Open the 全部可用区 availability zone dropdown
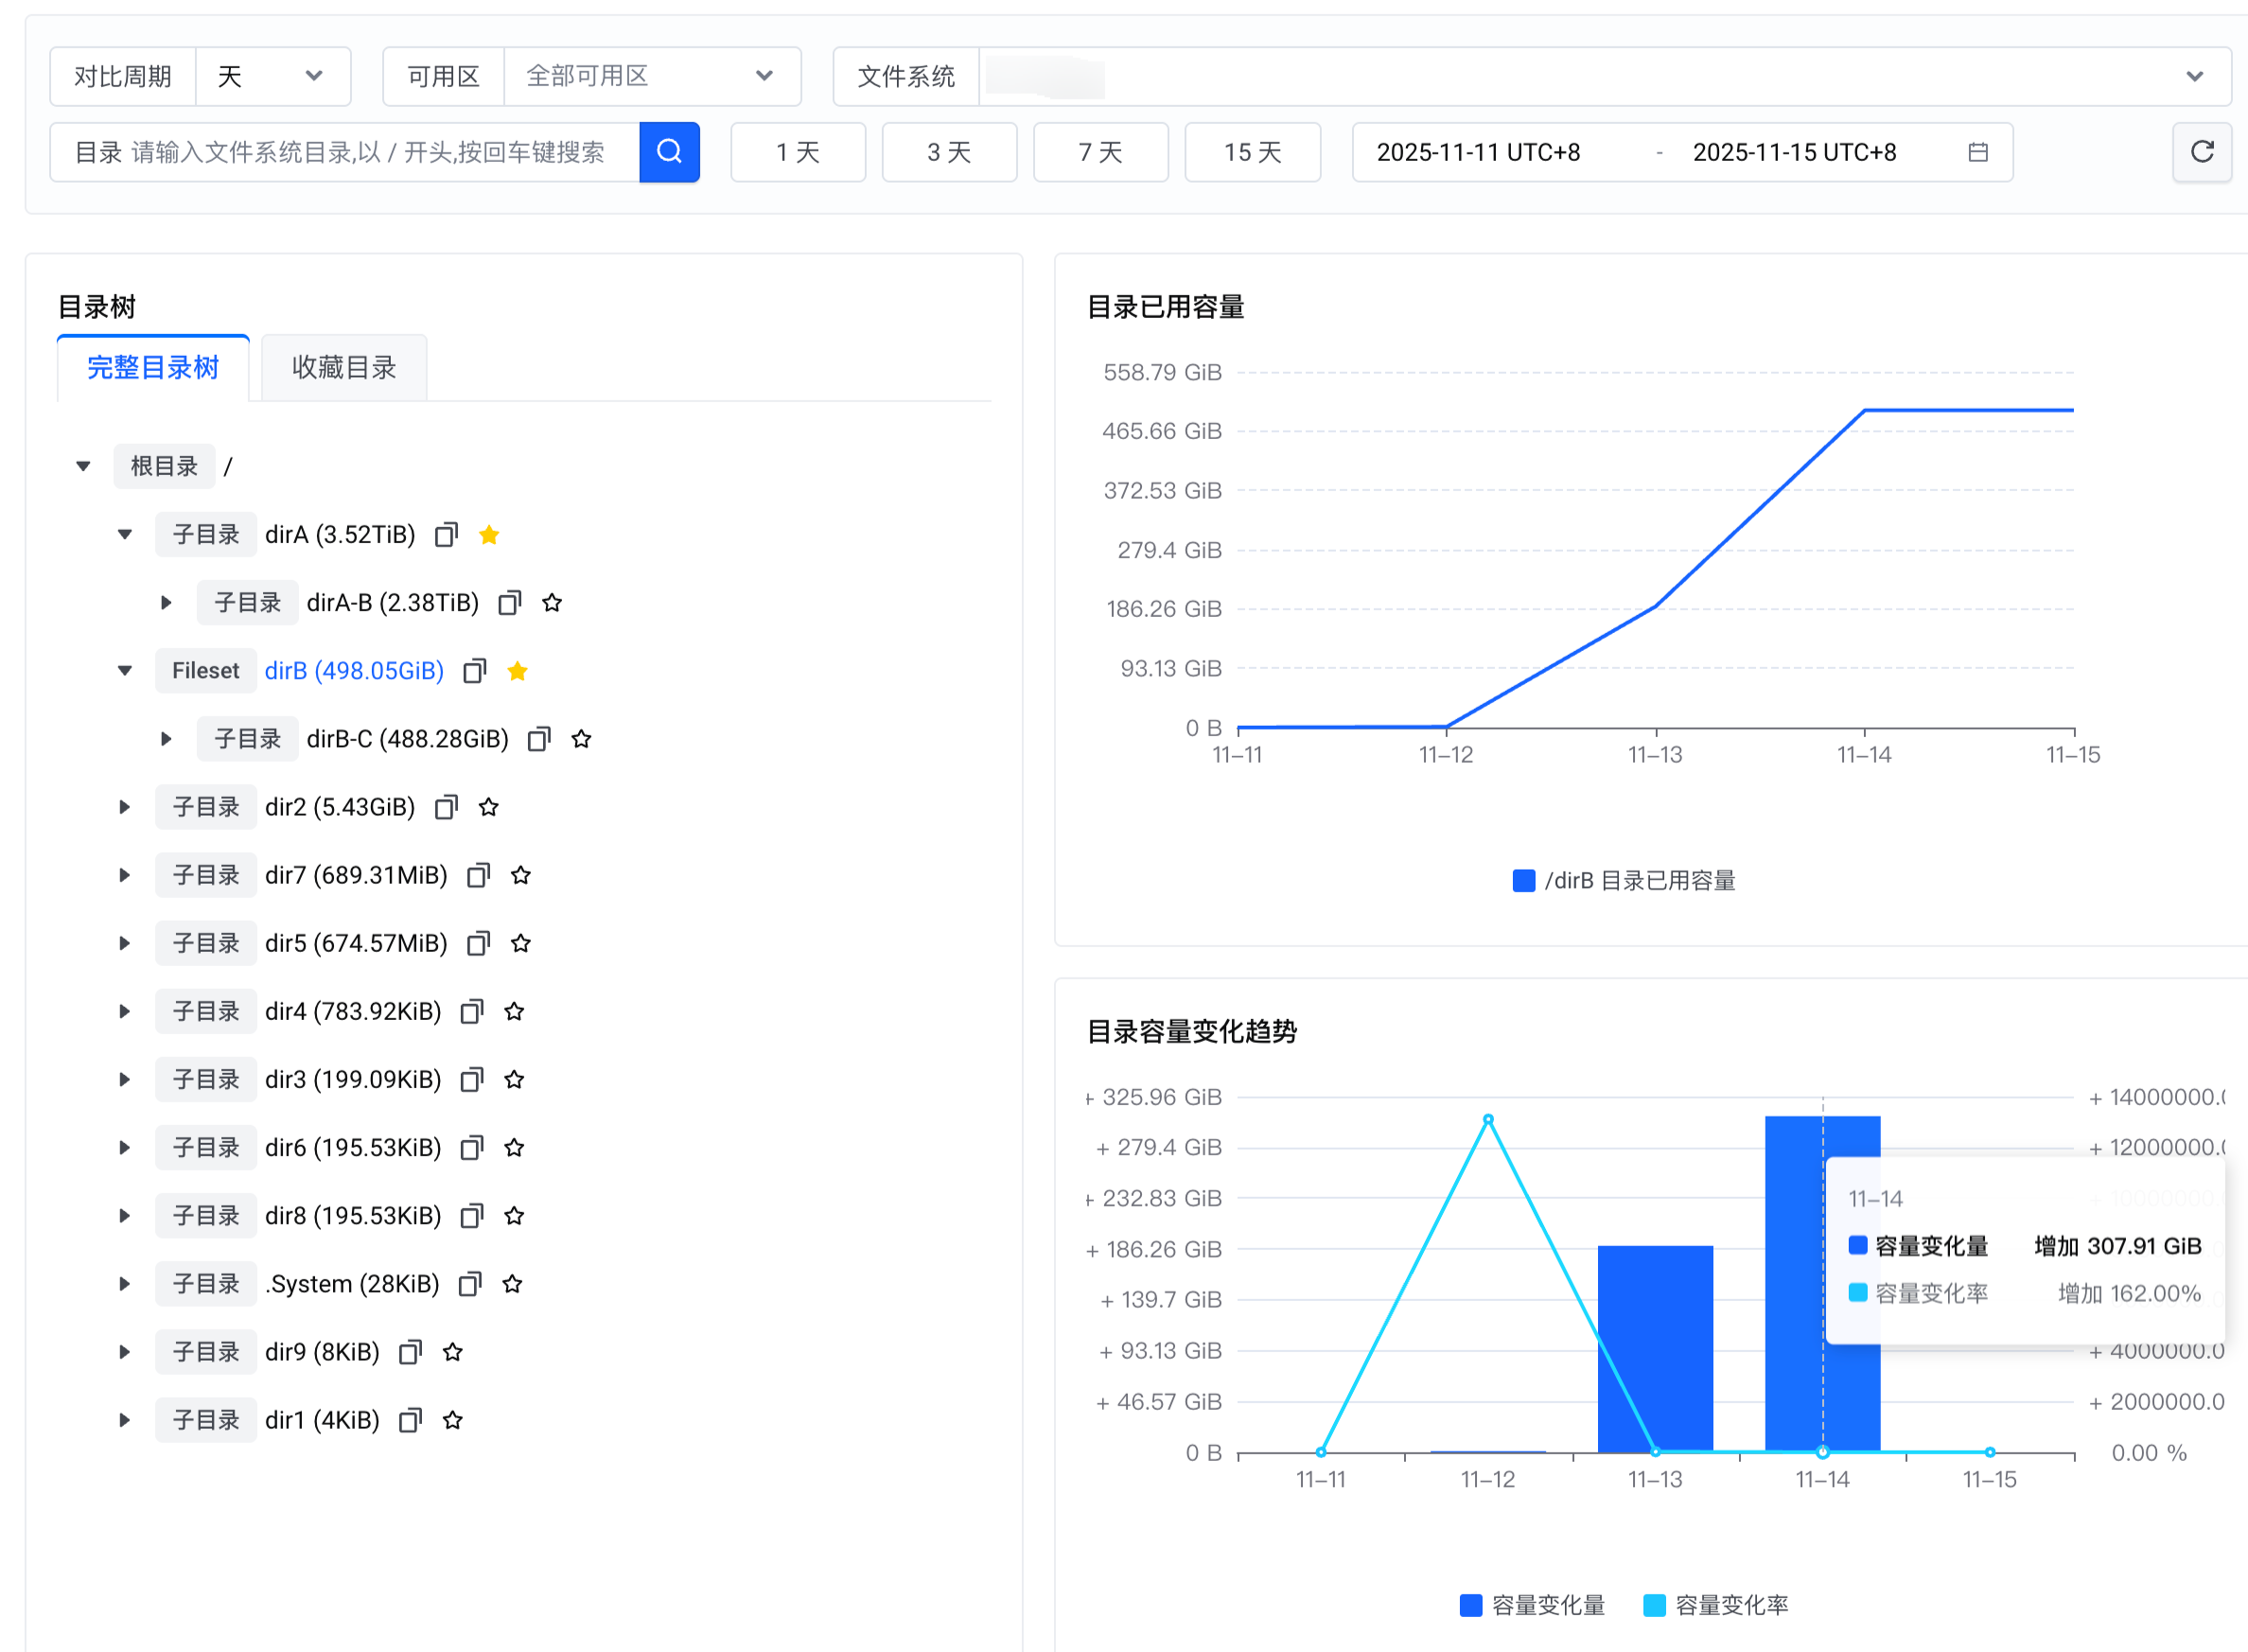The image size is (2248, 1652). click(x=651, y=76)
